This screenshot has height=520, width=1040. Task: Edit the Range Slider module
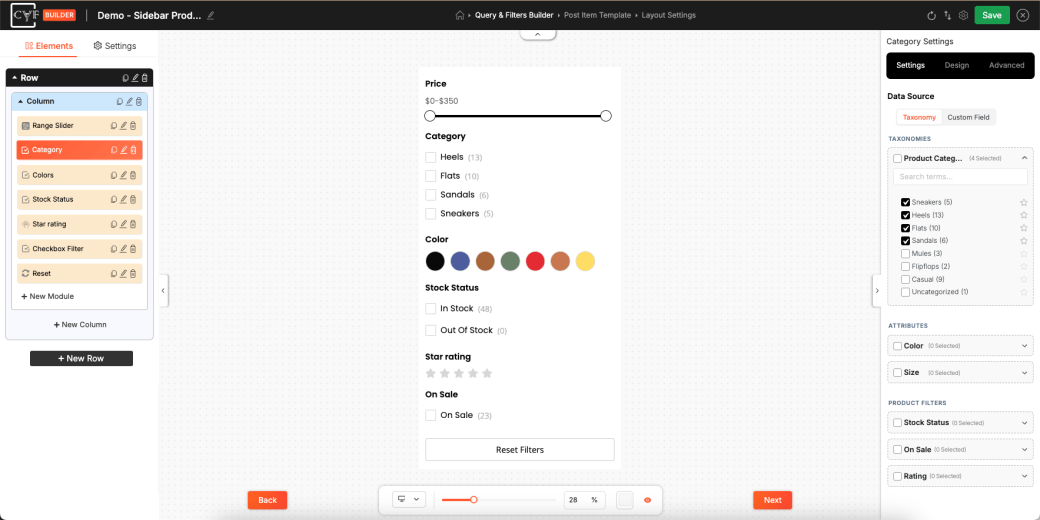coord(123,125)
